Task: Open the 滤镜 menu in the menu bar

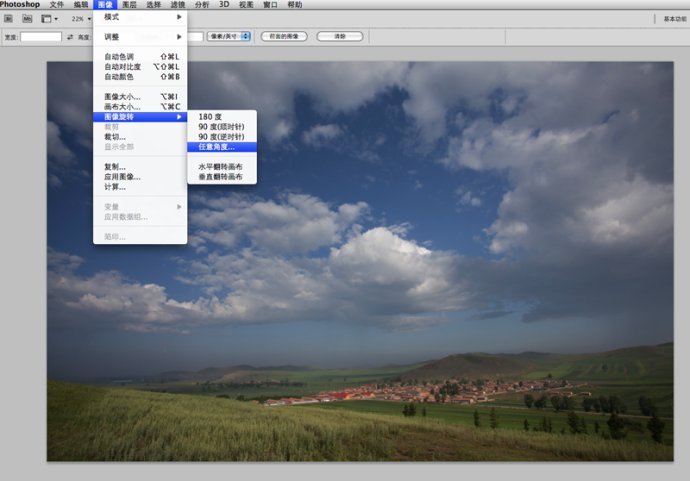Action: pos(178,5)
